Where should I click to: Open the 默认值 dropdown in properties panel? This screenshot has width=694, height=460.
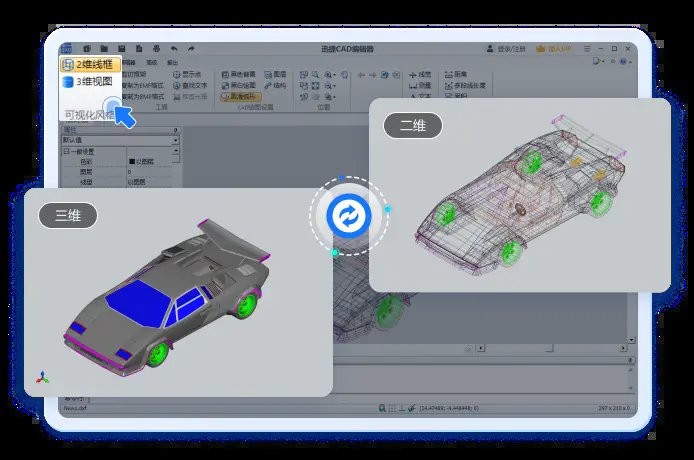pos(176,141)
